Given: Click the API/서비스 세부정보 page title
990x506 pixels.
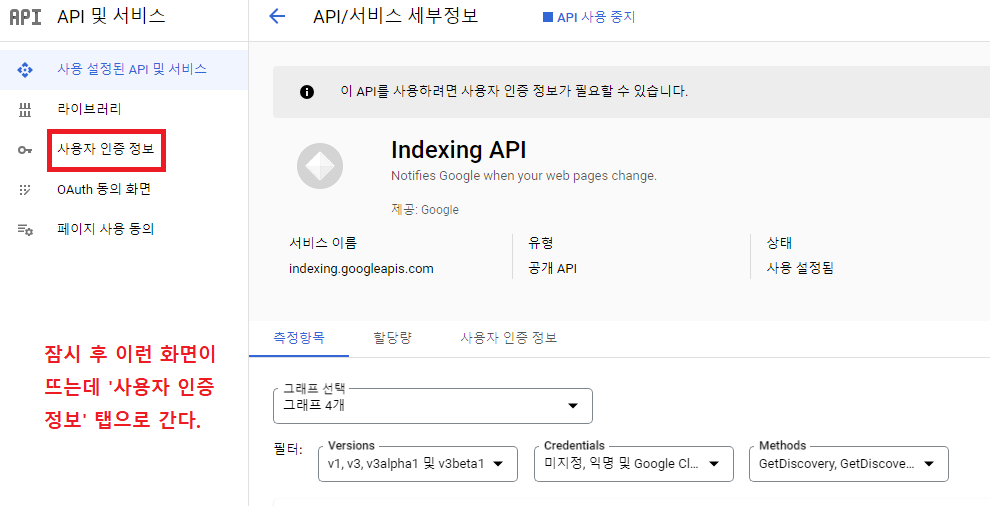Looking at the screenshot, I should 395,16.
